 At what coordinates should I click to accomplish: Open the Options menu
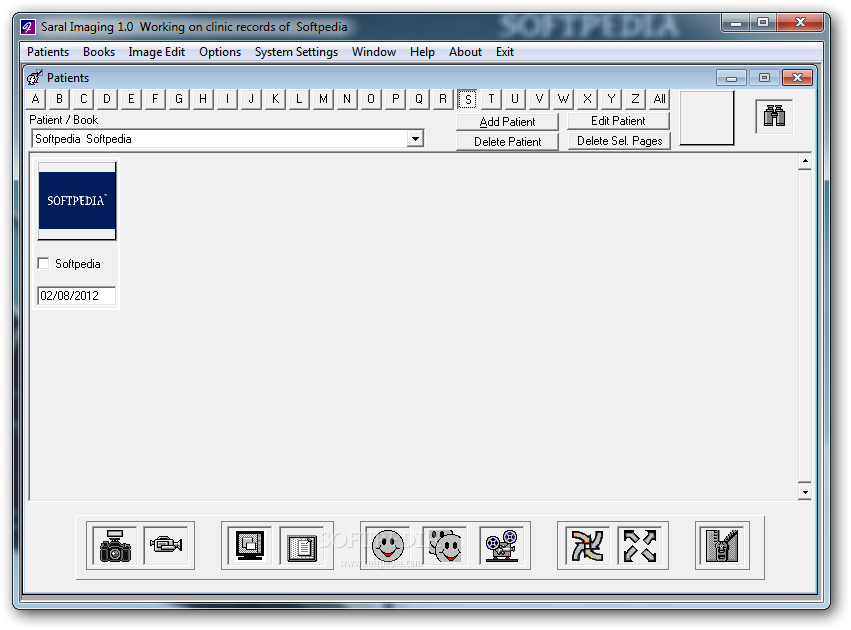click(x=220, y=52)
